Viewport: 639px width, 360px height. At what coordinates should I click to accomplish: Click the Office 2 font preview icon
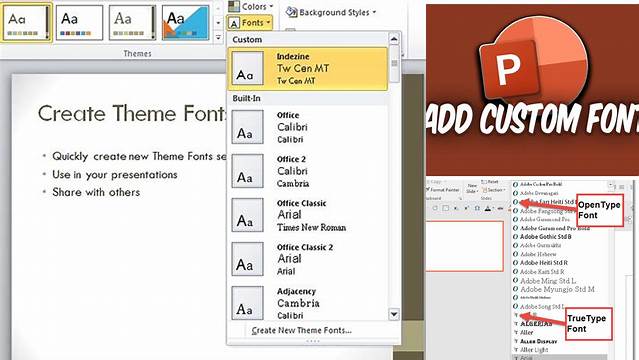[x=248, y=171]
